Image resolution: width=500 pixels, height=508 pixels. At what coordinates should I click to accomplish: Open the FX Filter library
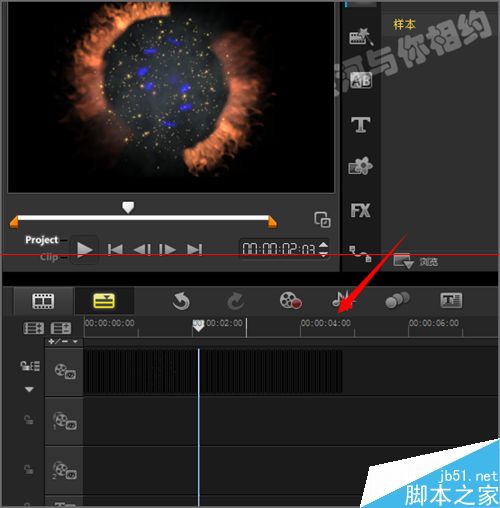360,210
